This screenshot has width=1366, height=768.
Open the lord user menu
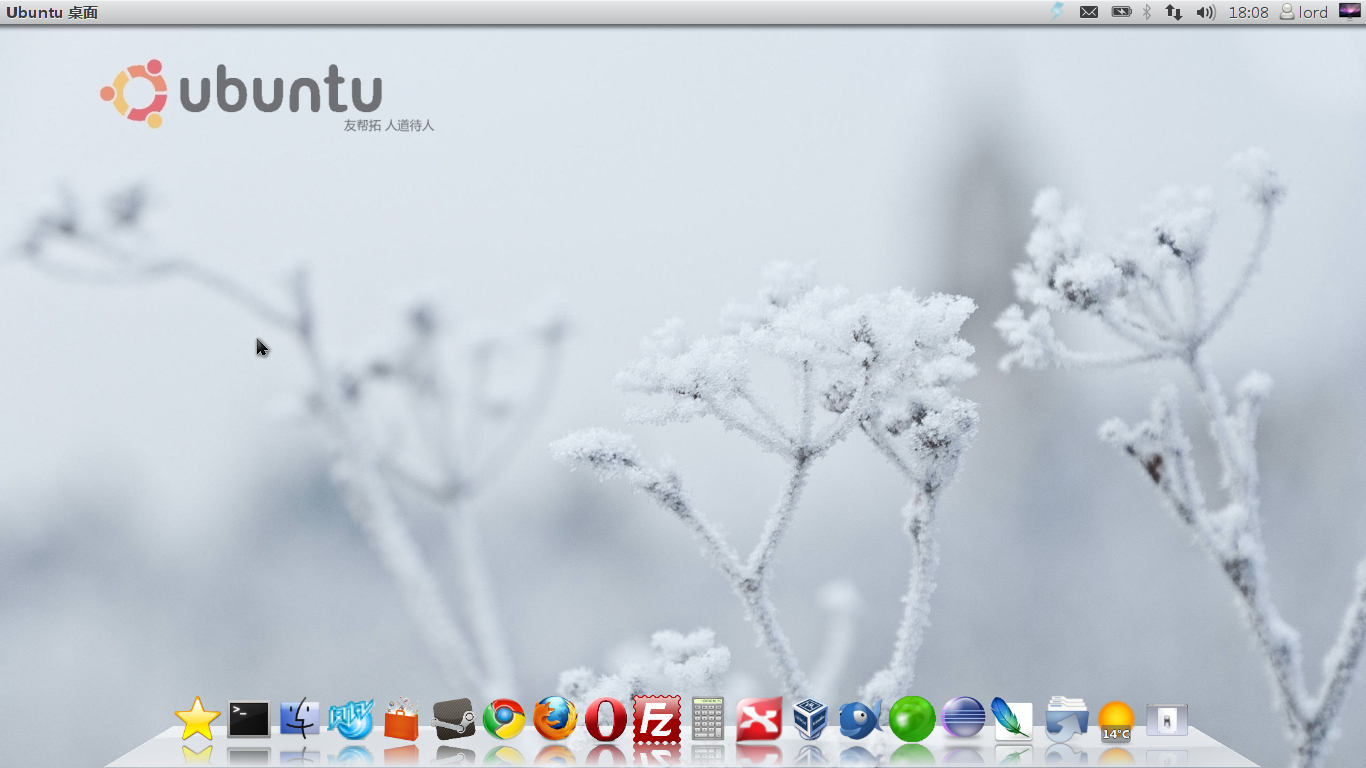1304,12
